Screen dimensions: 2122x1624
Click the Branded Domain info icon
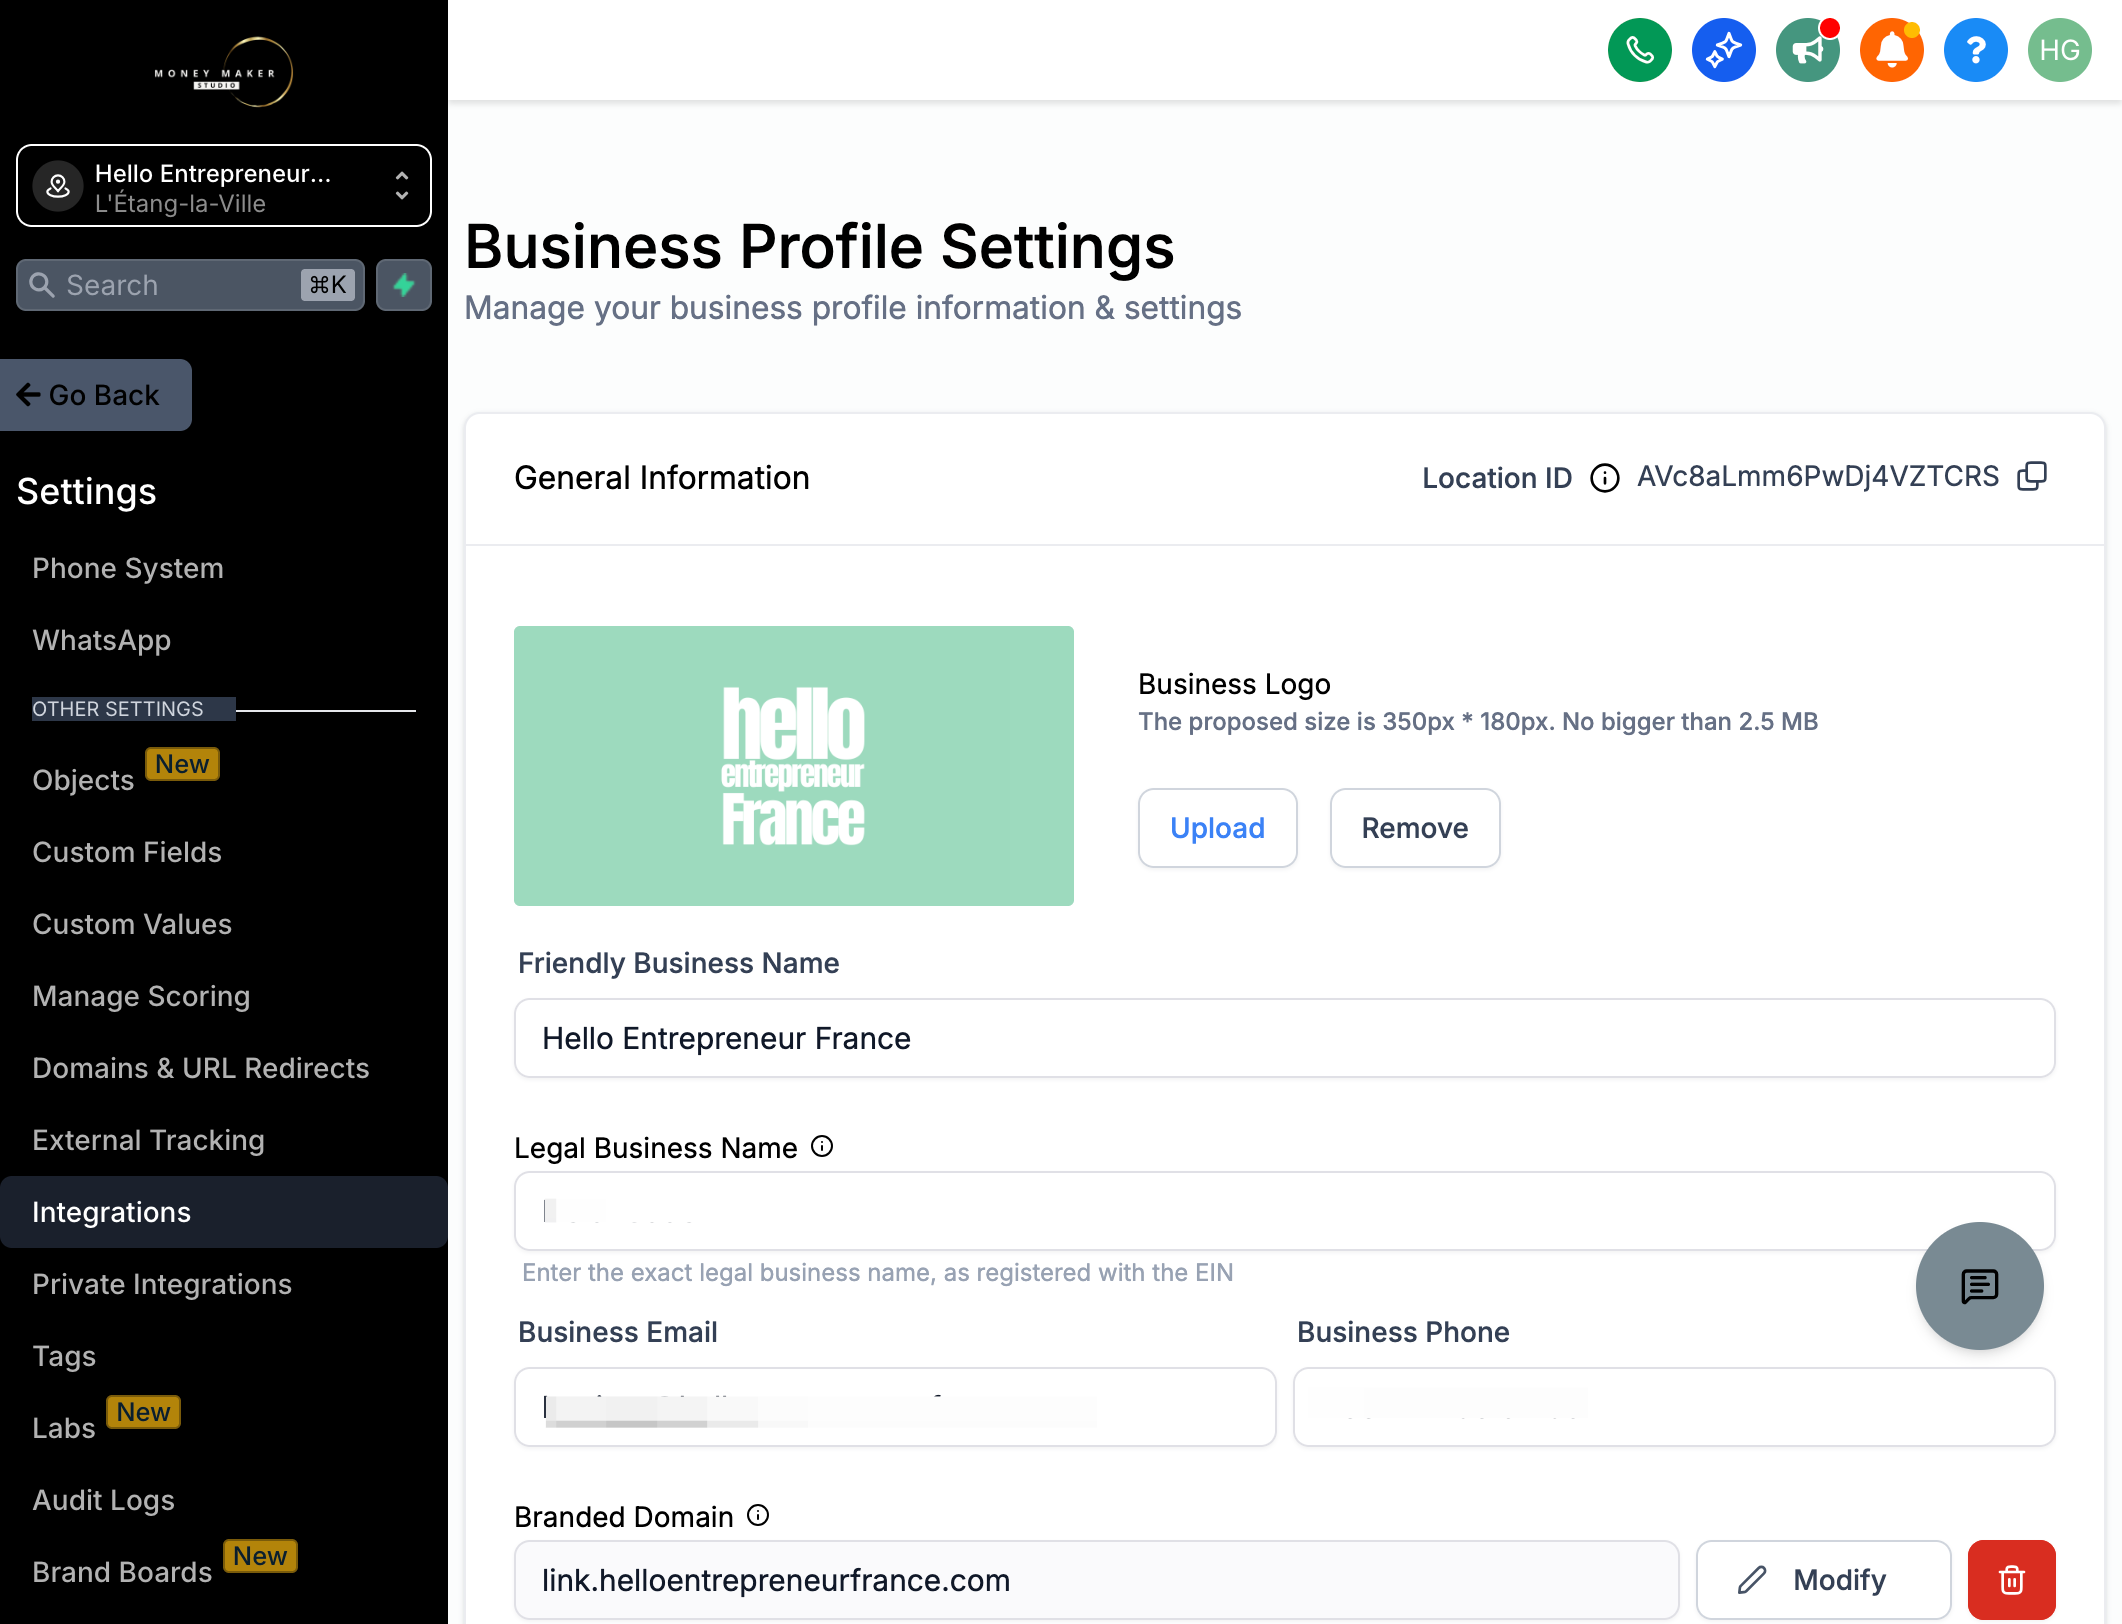pyautogui.click(x=758, y=1515)
